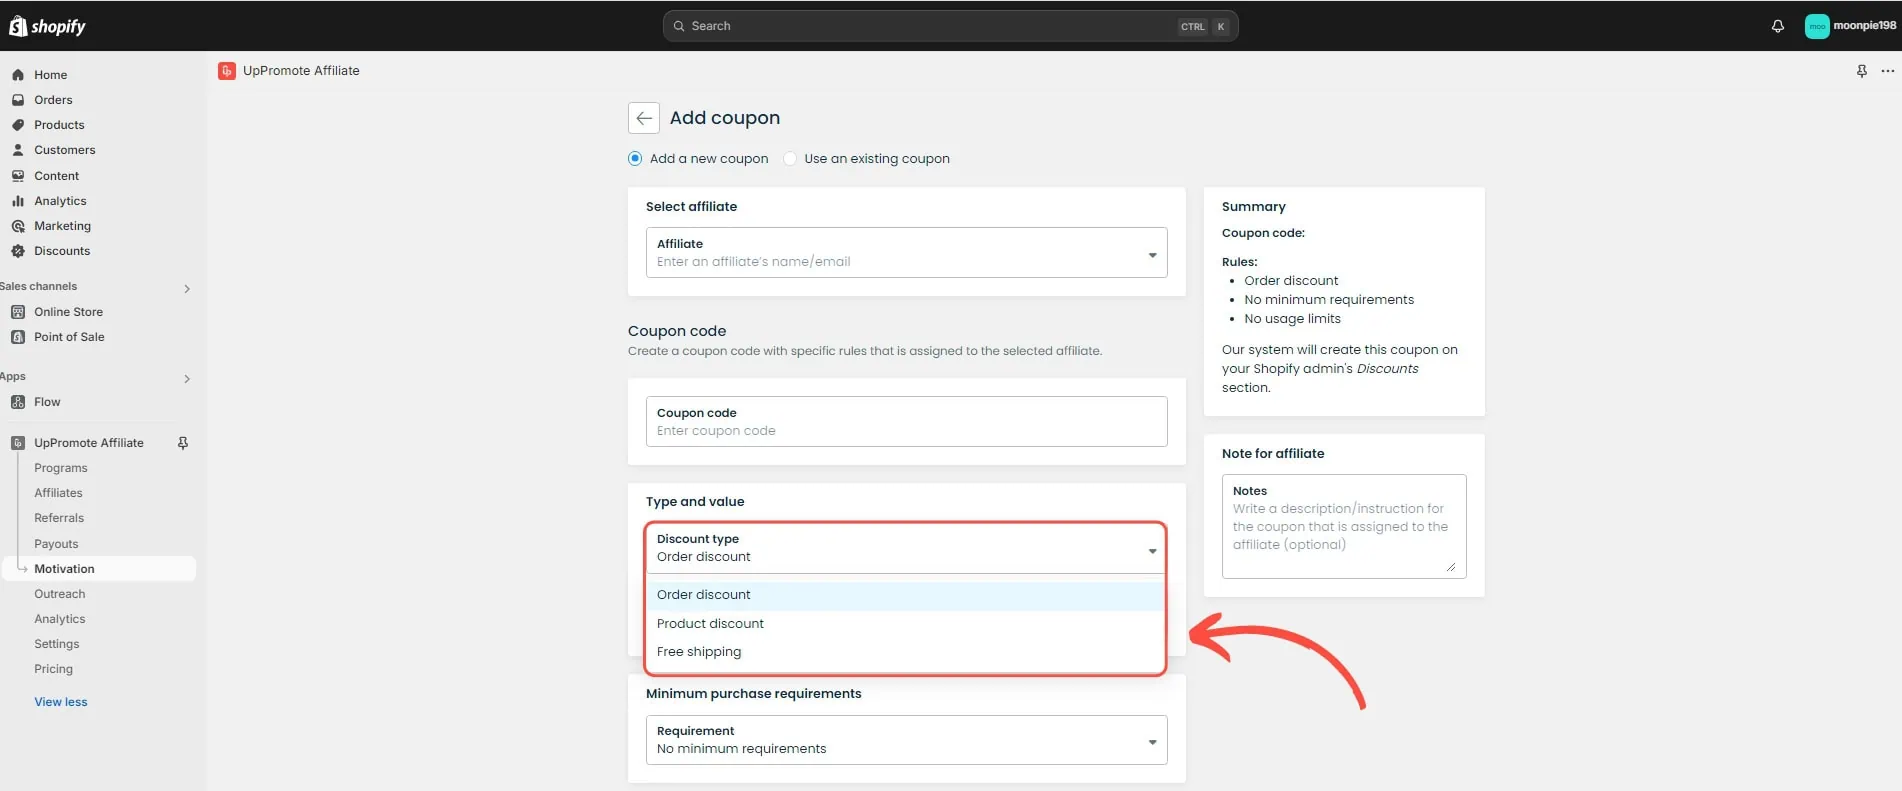Select the Use an existing coupon radio
Screen dimensions: 1902x791
click(x=790, y=159)
